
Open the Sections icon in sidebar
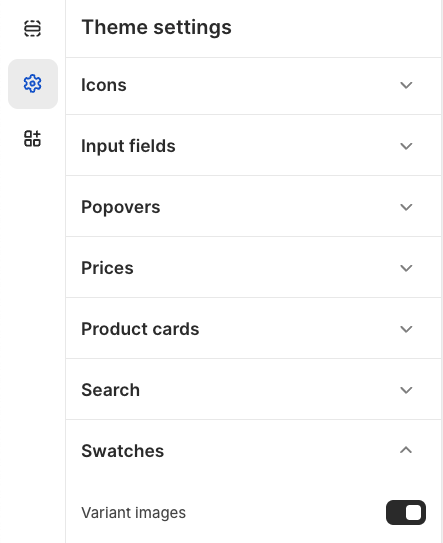point(33,28)
